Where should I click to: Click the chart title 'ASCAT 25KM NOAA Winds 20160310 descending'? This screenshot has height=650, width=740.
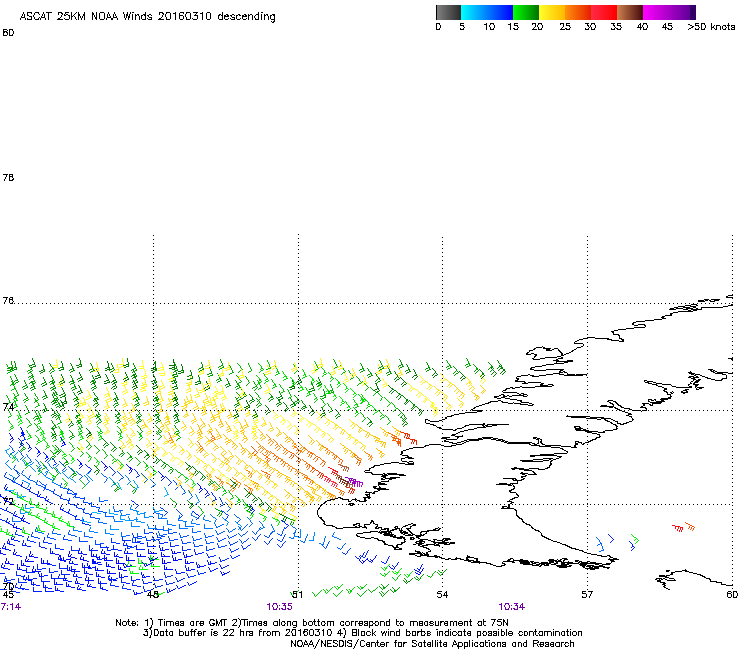pyautogui.click(x=147, y=17)
